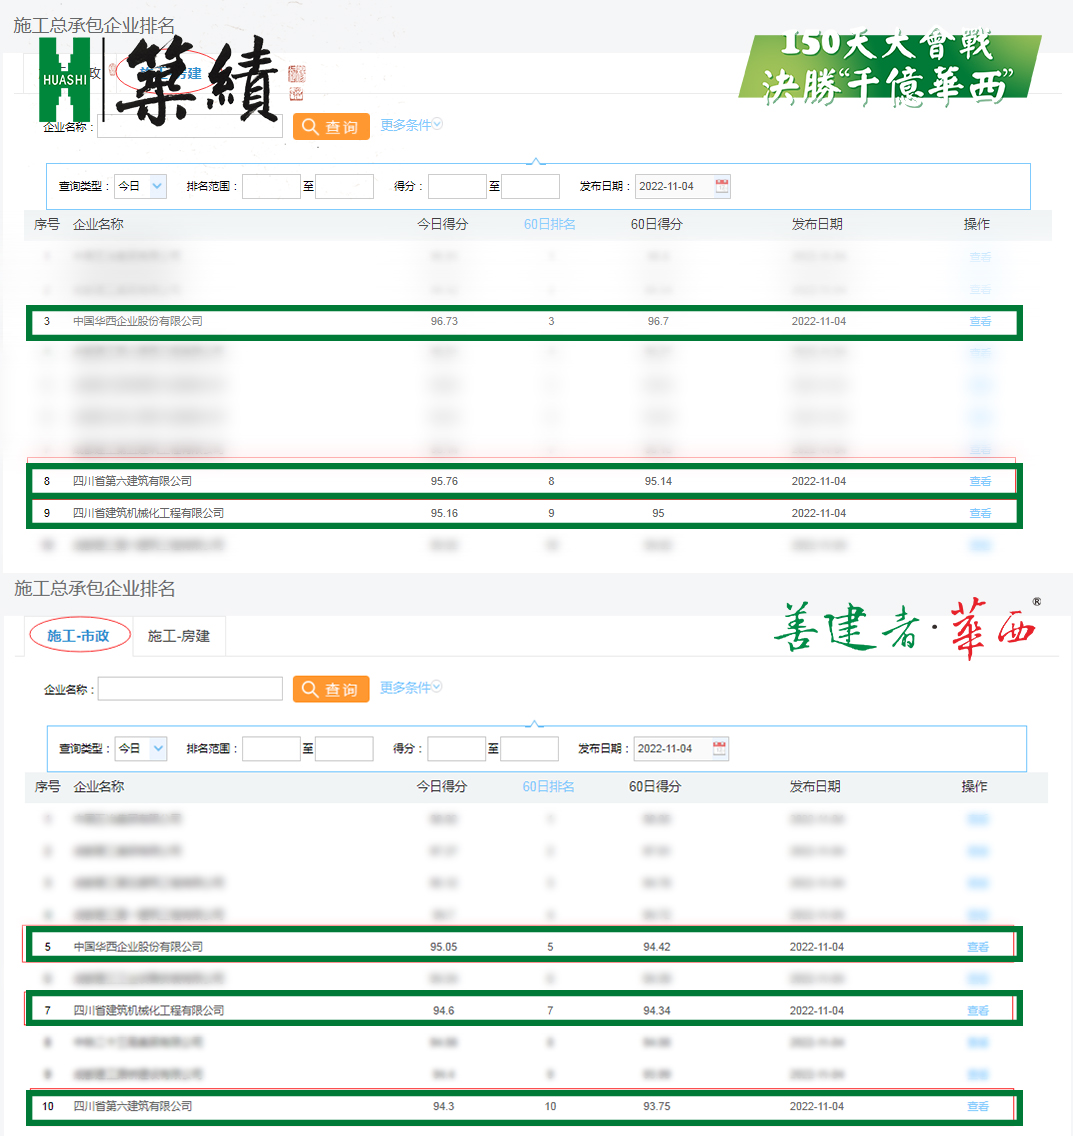The height and width of the screenshot is (1146, 1073).
Task: Click the orange 查询 button in the upper panel
Action: [x=331, y=126]
